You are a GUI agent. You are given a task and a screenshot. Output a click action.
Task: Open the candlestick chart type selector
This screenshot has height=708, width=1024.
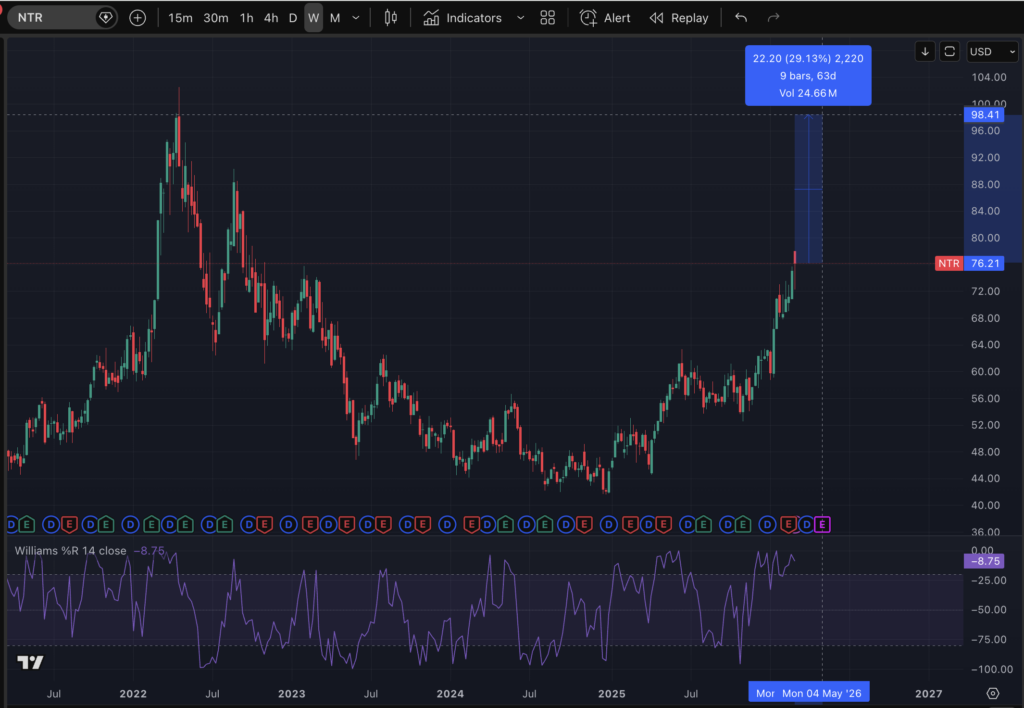391,18
